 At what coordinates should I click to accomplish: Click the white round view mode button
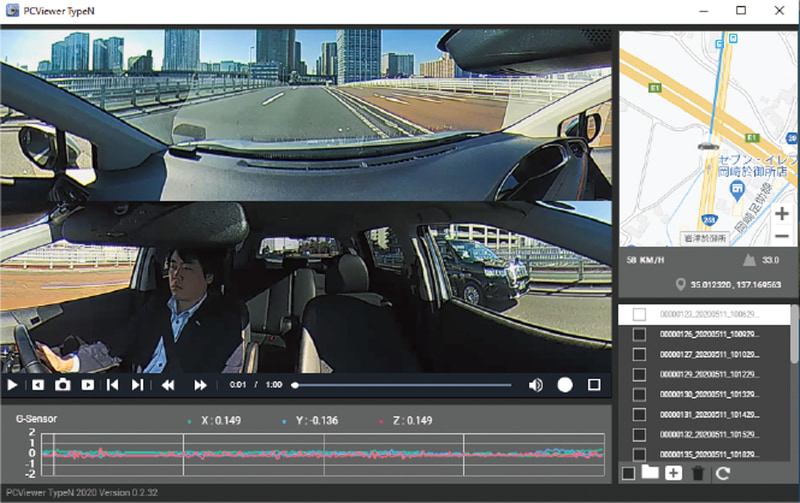coord(565,385)
